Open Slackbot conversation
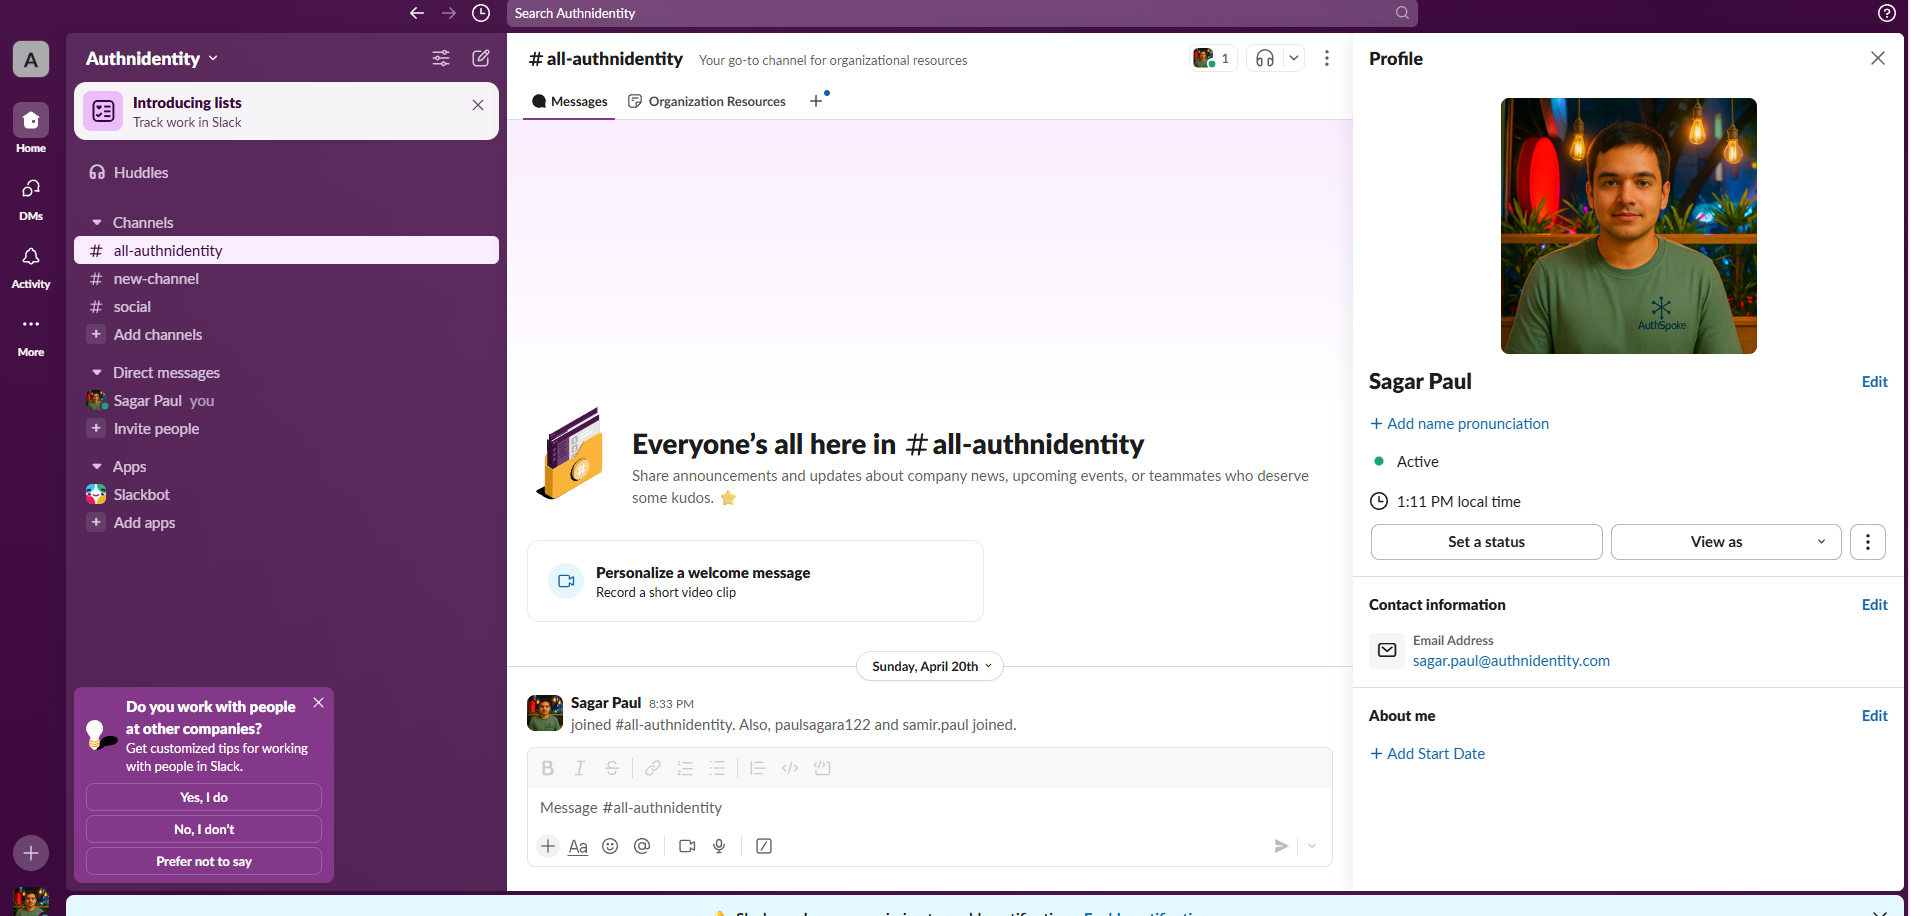This screenshot has width=1911, height=916. tap(286, 494)
